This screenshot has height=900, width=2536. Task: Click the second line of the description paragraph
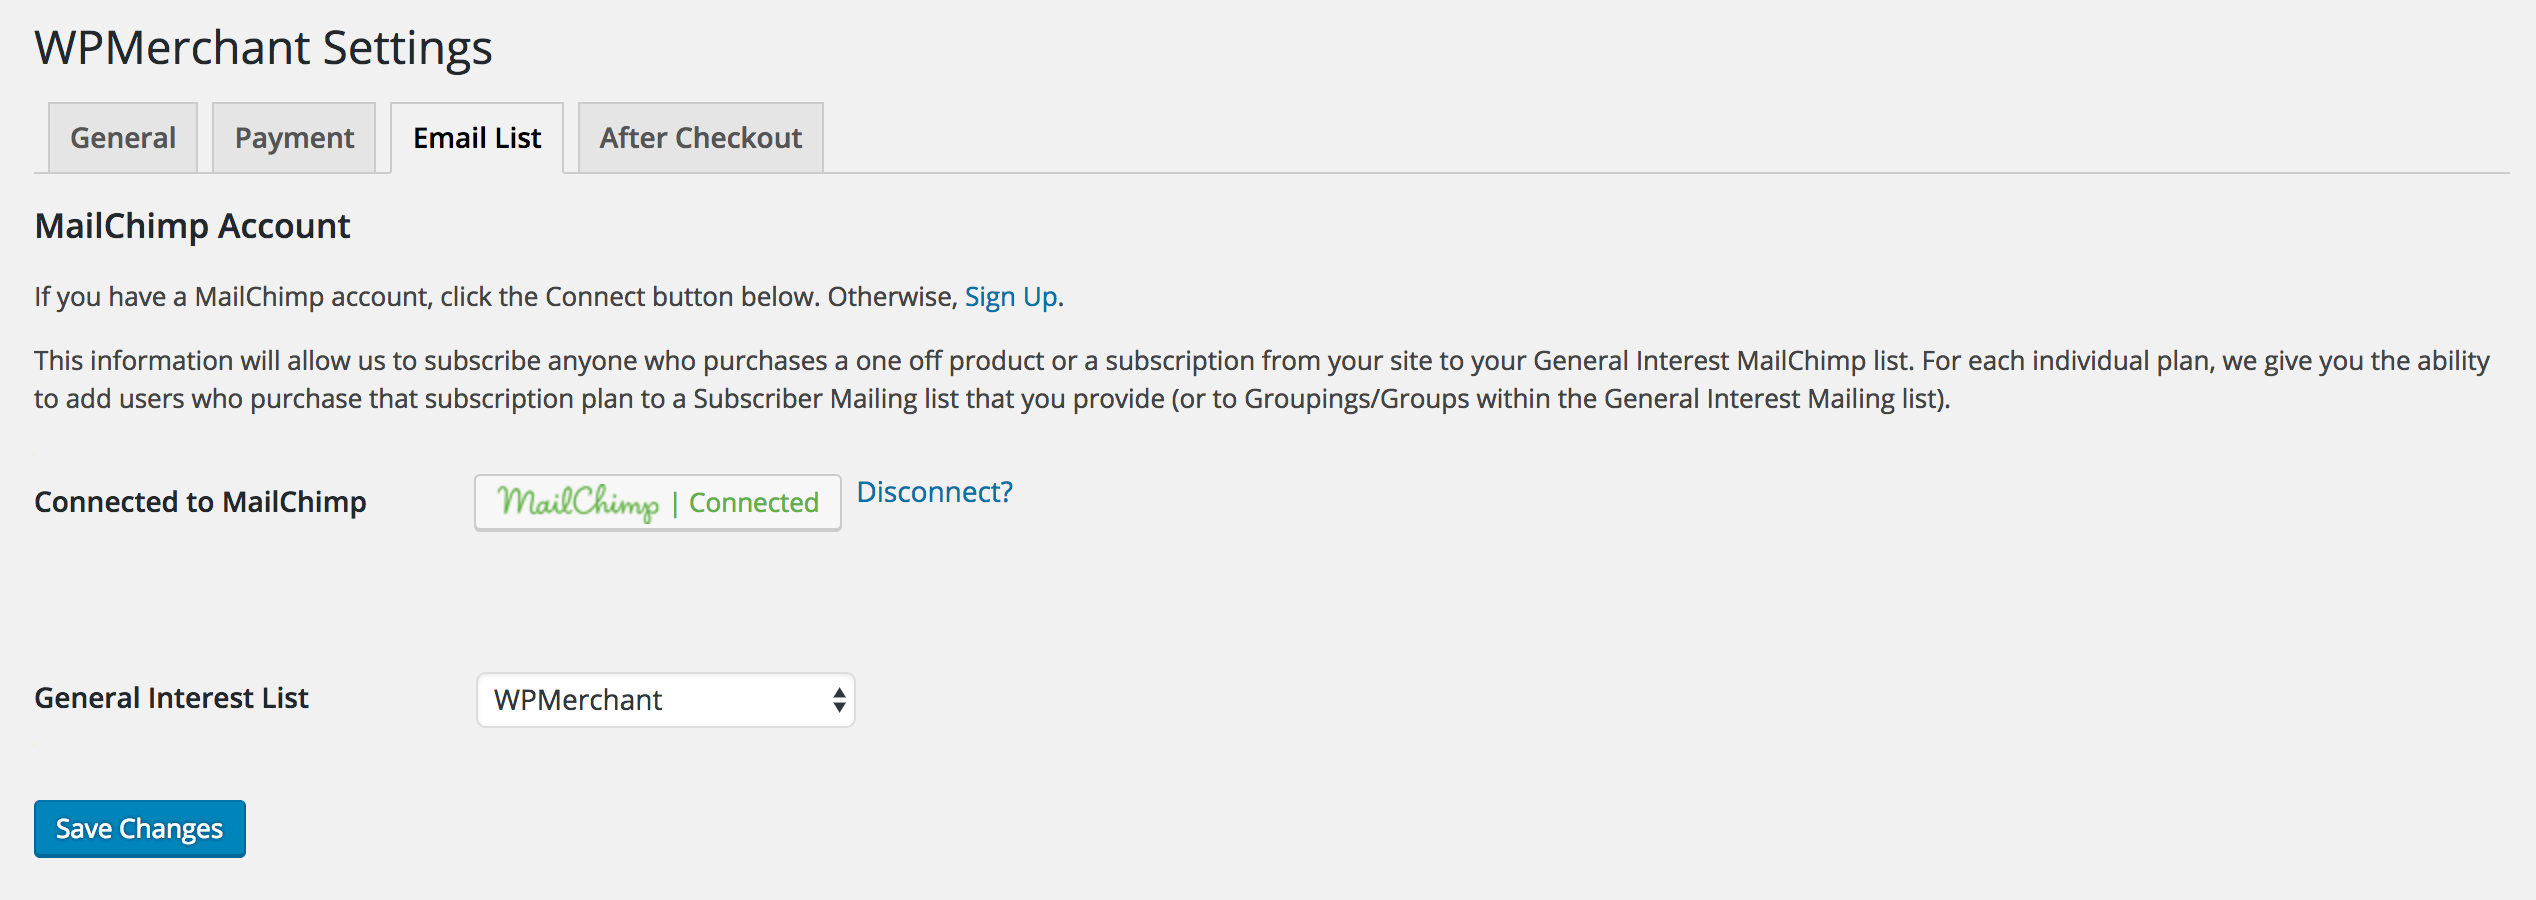point(990,399)
